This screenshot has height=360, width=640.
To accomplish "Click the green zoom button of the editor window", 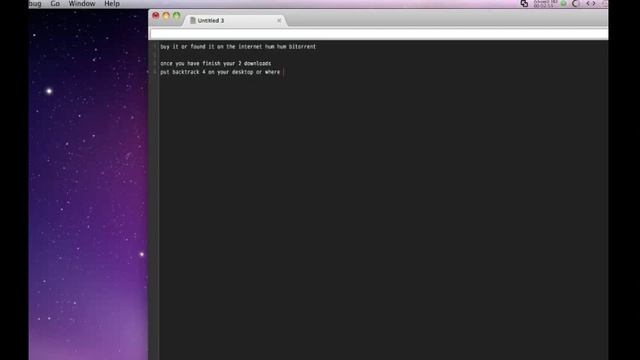I will pyautogui.click(x=176, y=16).
